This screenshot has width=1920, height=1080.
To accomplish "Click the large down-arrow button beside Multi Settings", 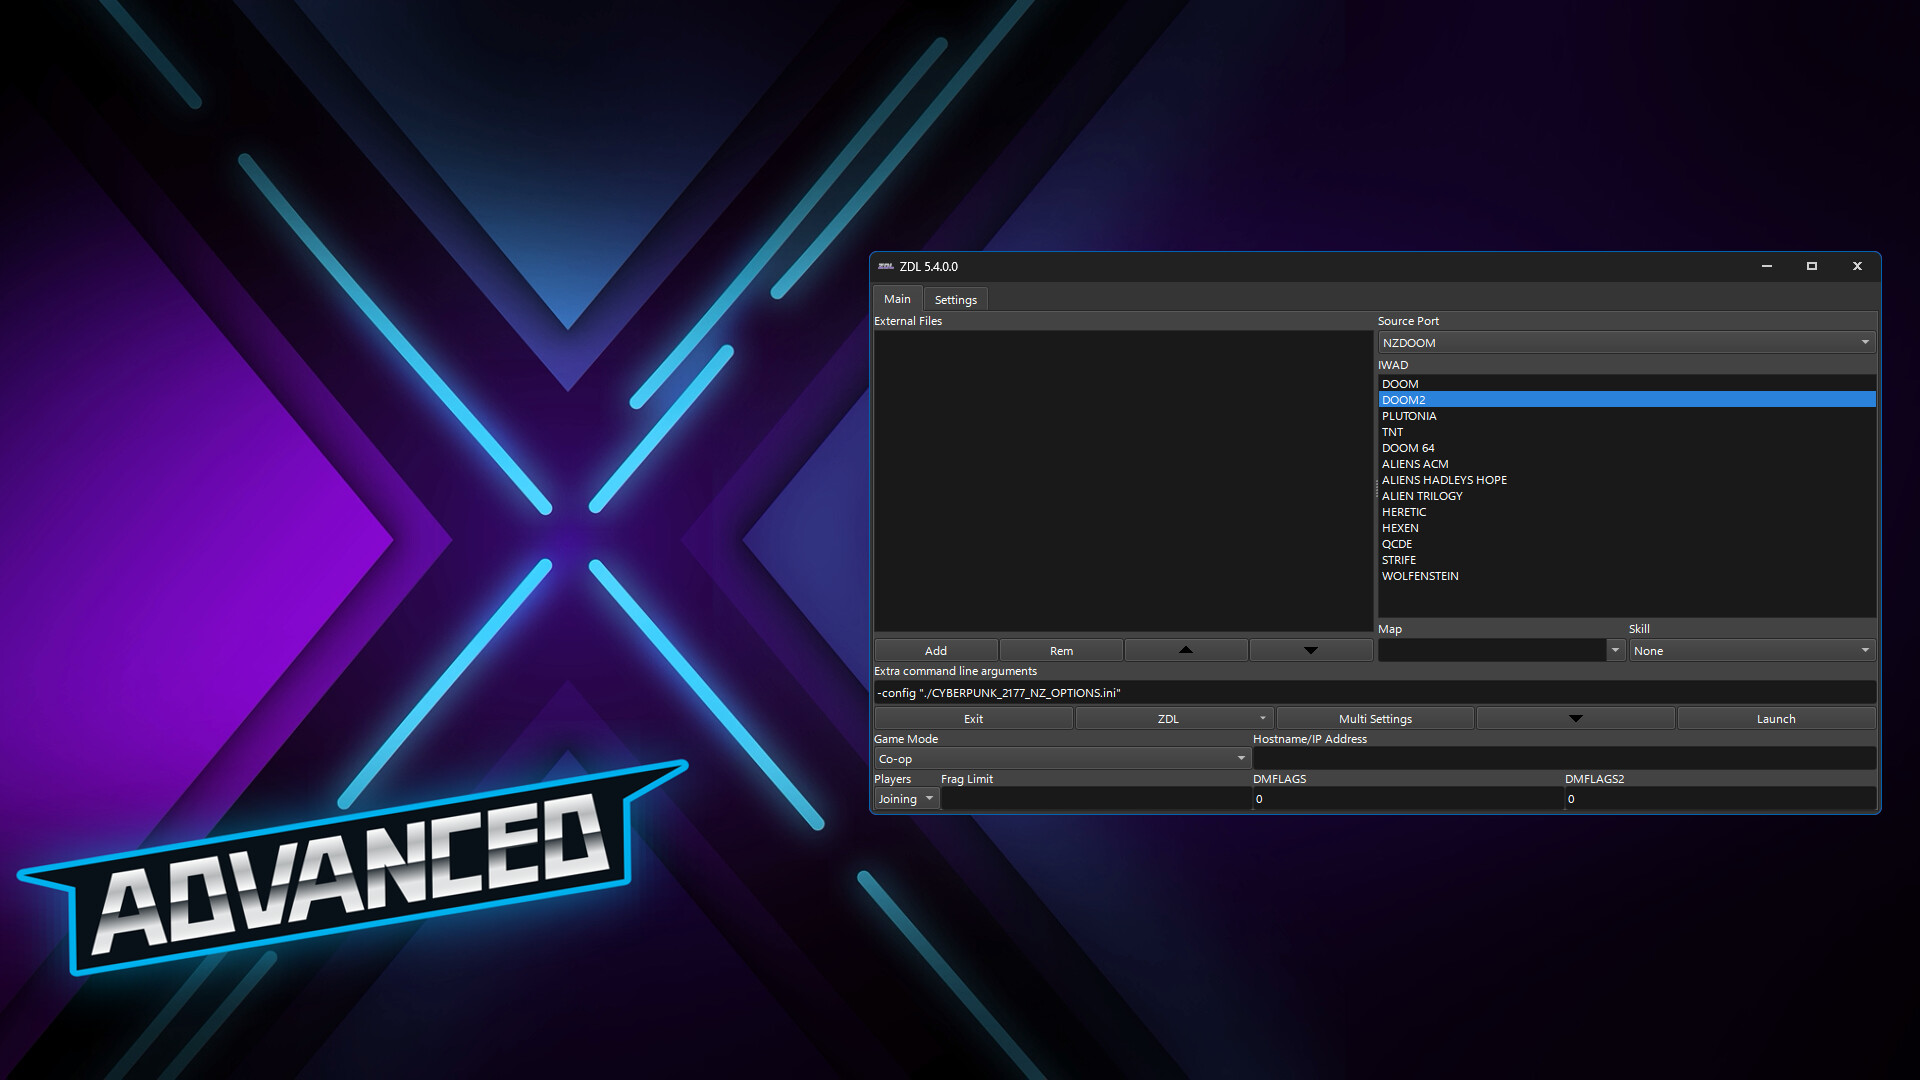I will [x=1575, y=718].
